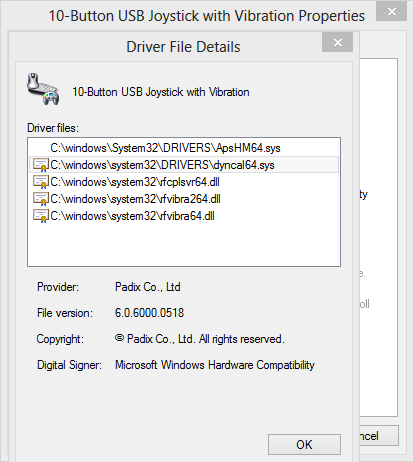Select the rfvibra264.dll driver file
414x462 pixels.
(x=135, y=199)
